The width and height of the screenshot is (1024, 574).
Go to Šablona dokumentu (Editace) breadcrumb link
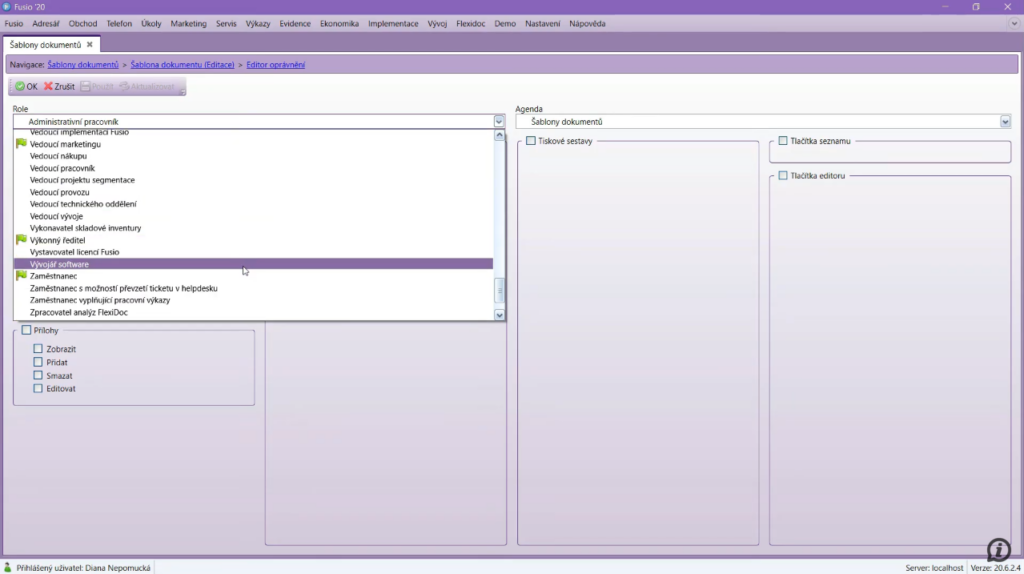tap(182, 65)
